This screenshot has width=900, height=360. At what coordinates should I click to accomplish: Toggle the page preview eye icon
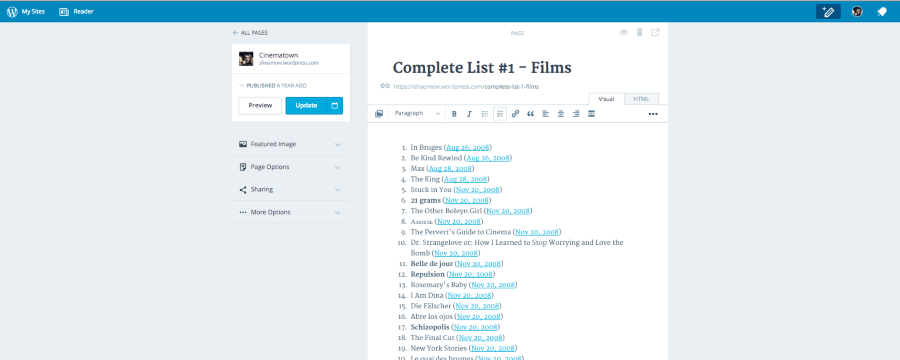click(623, 32)
